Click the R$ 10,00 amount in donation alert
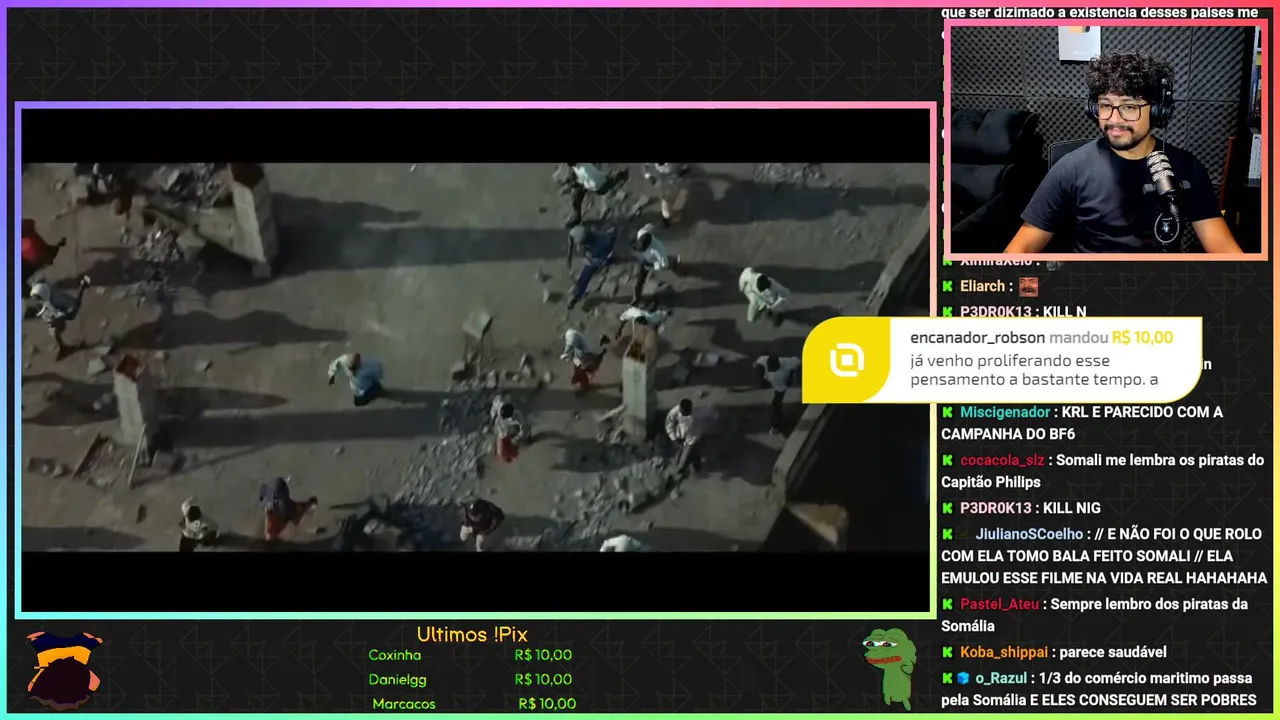 click(1142, 338)
